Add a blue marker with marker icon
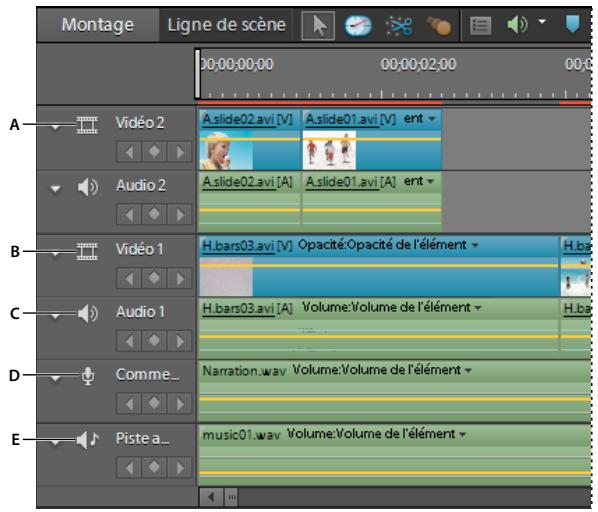Image resolution: width=598 pixels, height=512 pixels. pos(572,24)
